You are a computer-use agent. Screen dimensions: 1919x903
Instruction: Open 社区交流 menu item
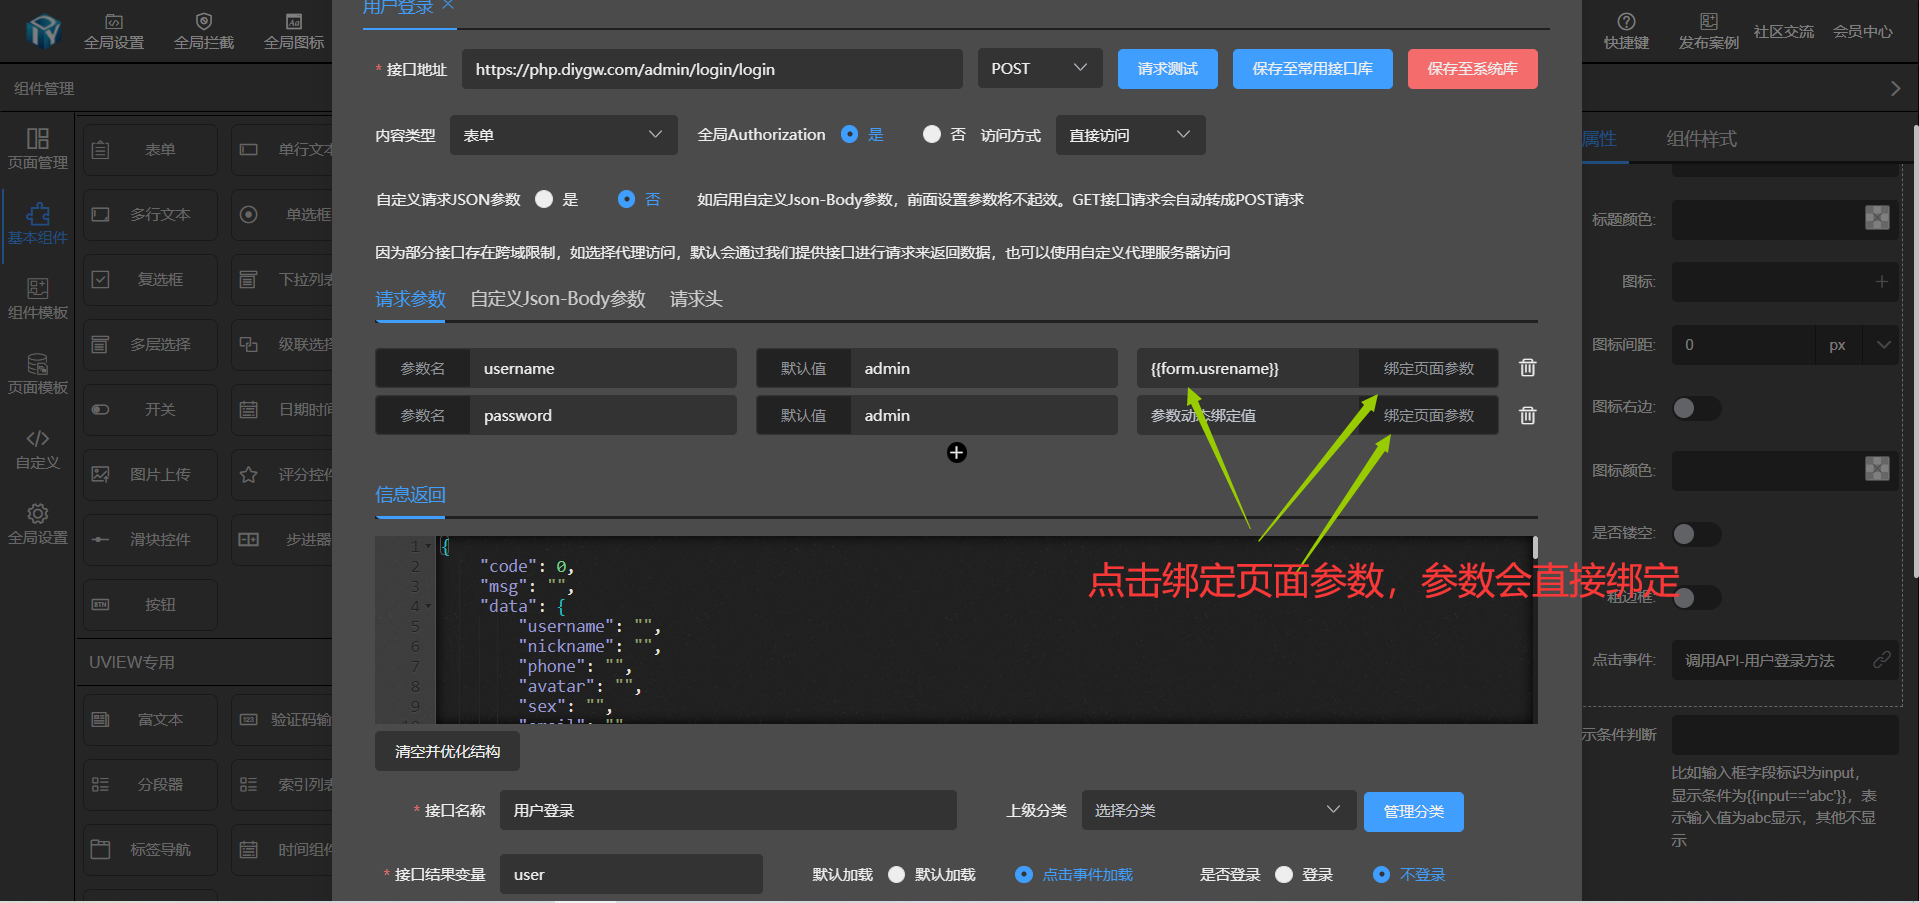click(x=1783, y=32)
